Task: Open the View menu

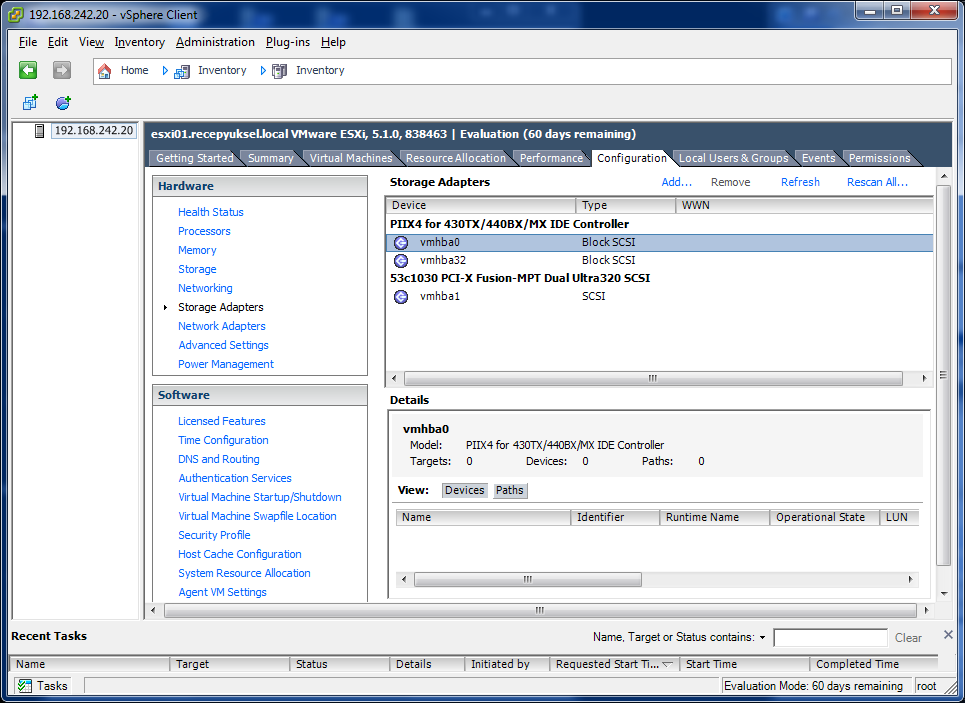Action: (91, 42)
